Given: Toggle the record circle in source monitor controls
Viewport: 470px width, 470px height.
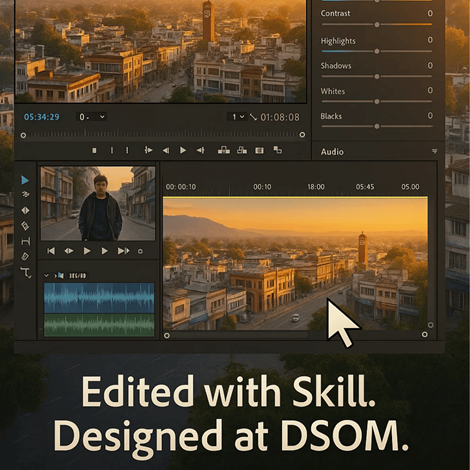Looking at the screenshot, I should pos(140,251).
